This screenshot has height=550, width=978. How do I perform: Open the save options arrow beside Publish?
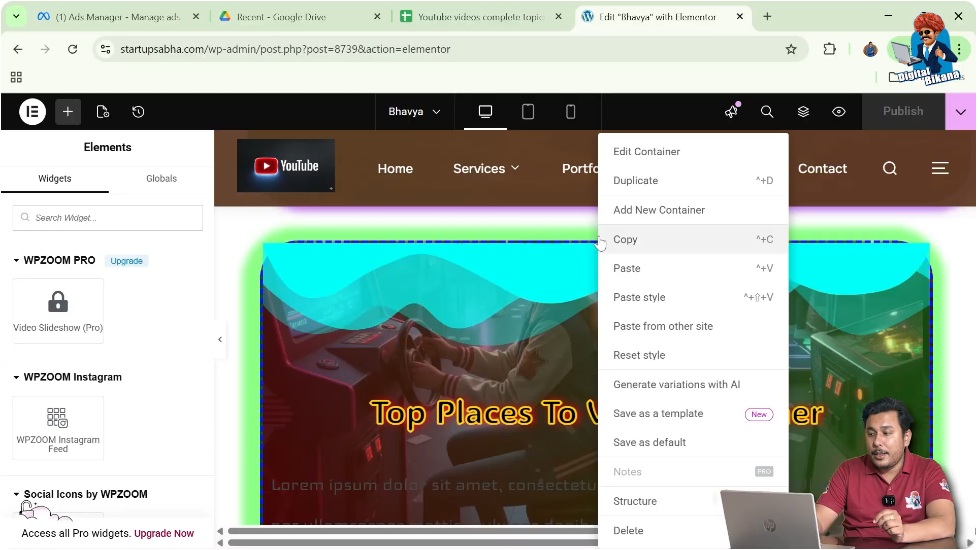click(x=961, y=112)
